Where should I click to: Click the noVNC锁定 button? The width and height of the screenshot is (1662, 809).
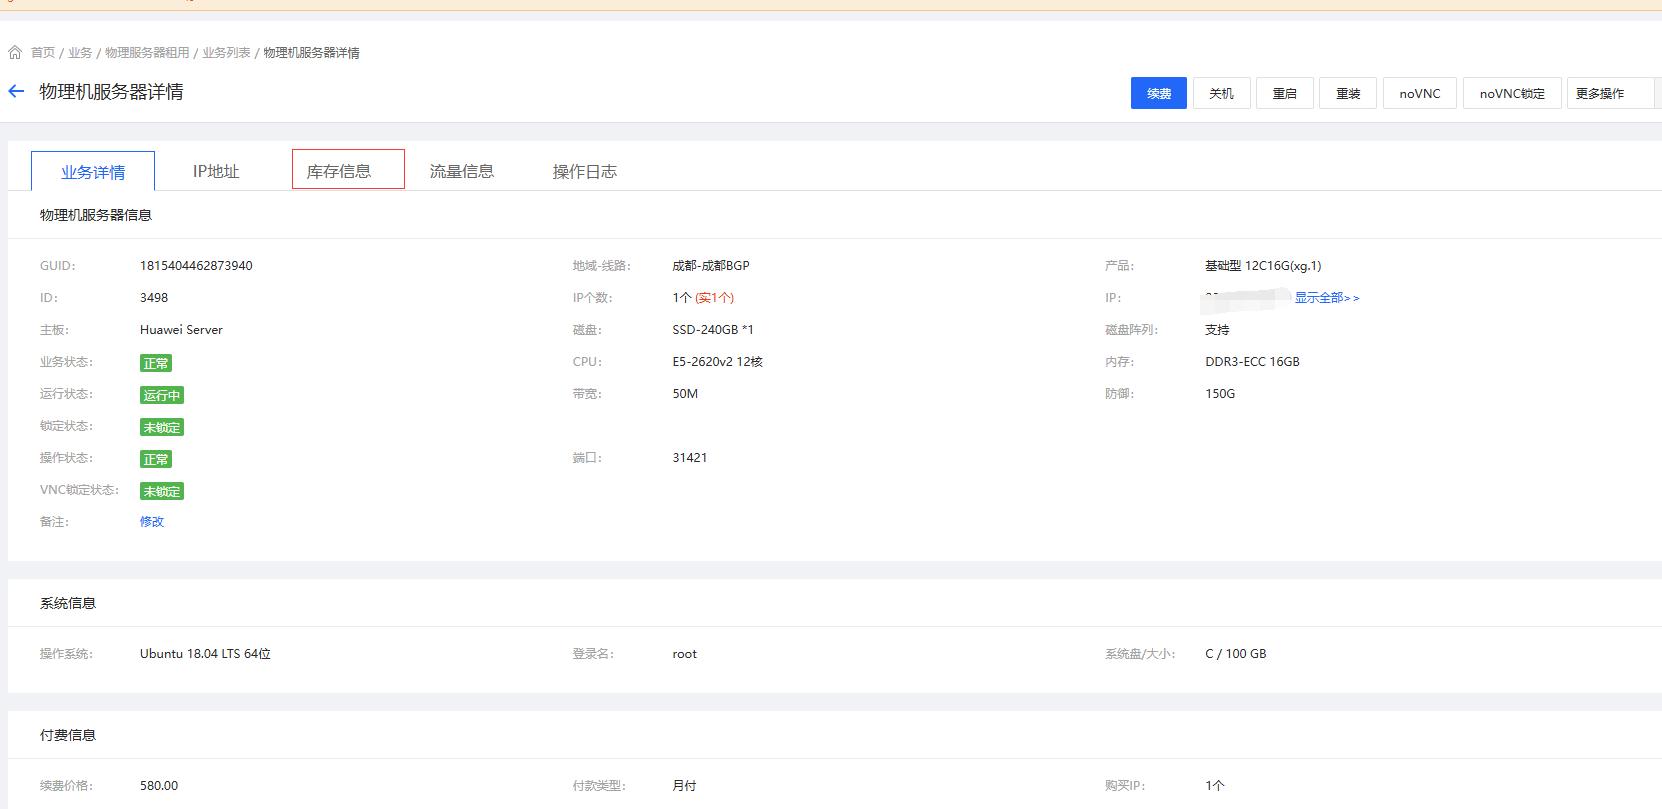click(1511, 93)
